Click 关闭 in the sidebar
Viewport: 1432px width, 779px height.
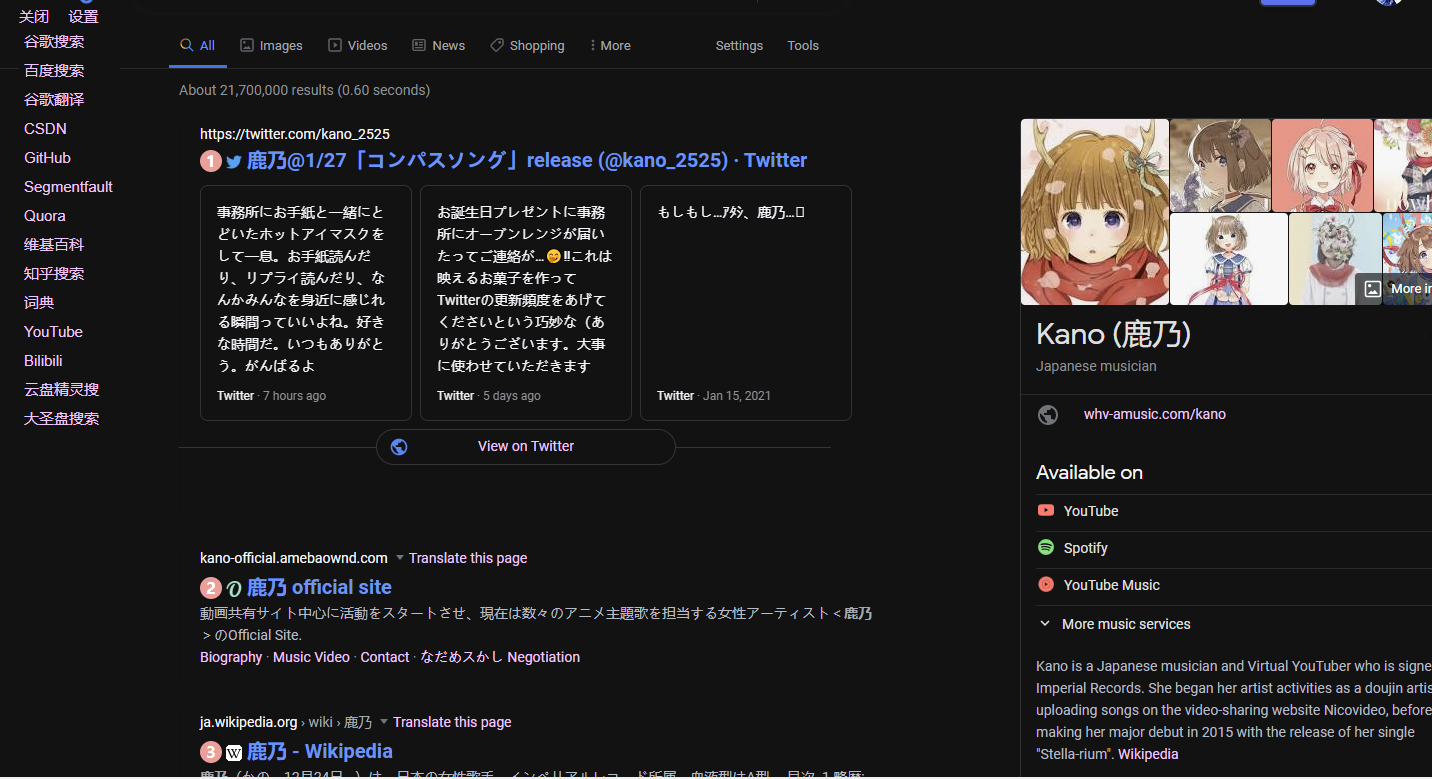pos(34,17)
